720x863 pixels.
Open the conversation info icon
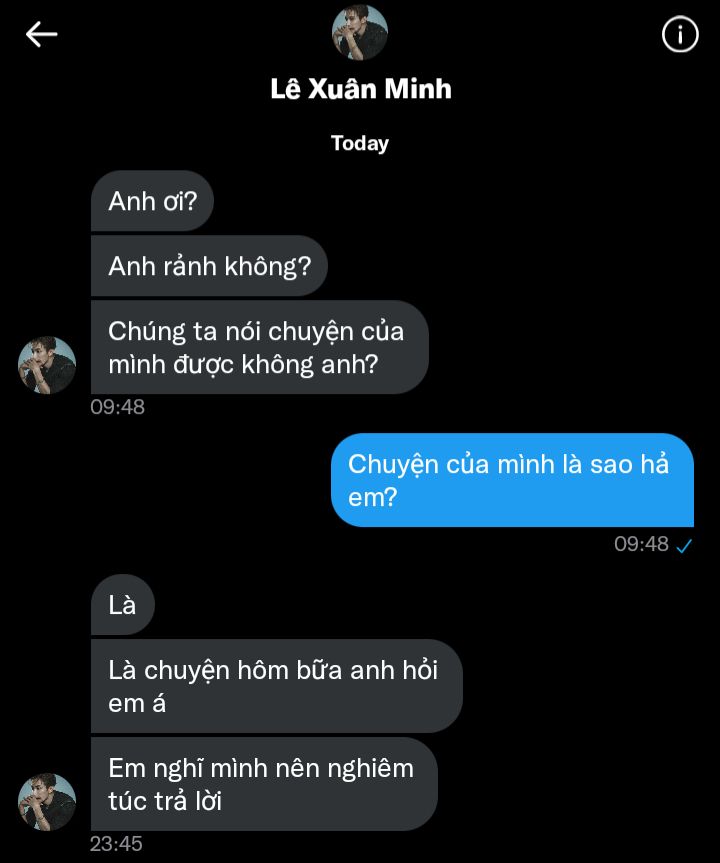coord(680,34)
